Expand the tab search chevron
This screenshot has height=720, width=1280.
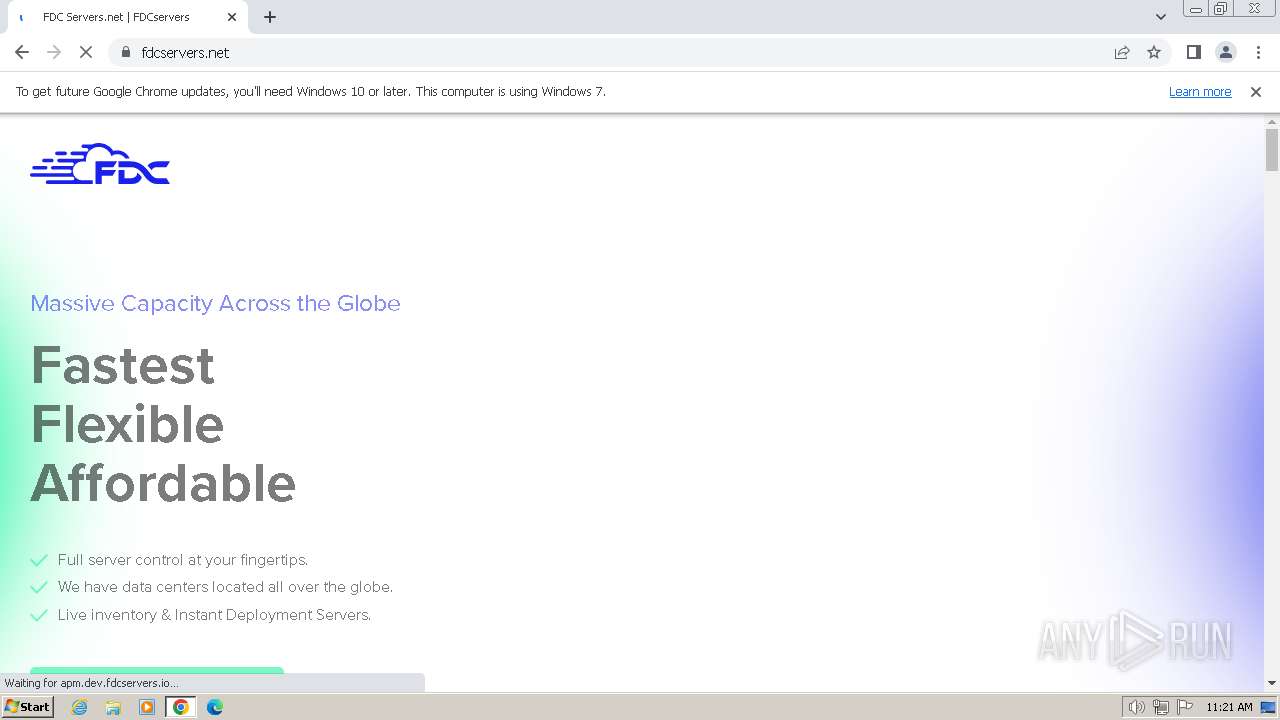tap(1160, 17)
